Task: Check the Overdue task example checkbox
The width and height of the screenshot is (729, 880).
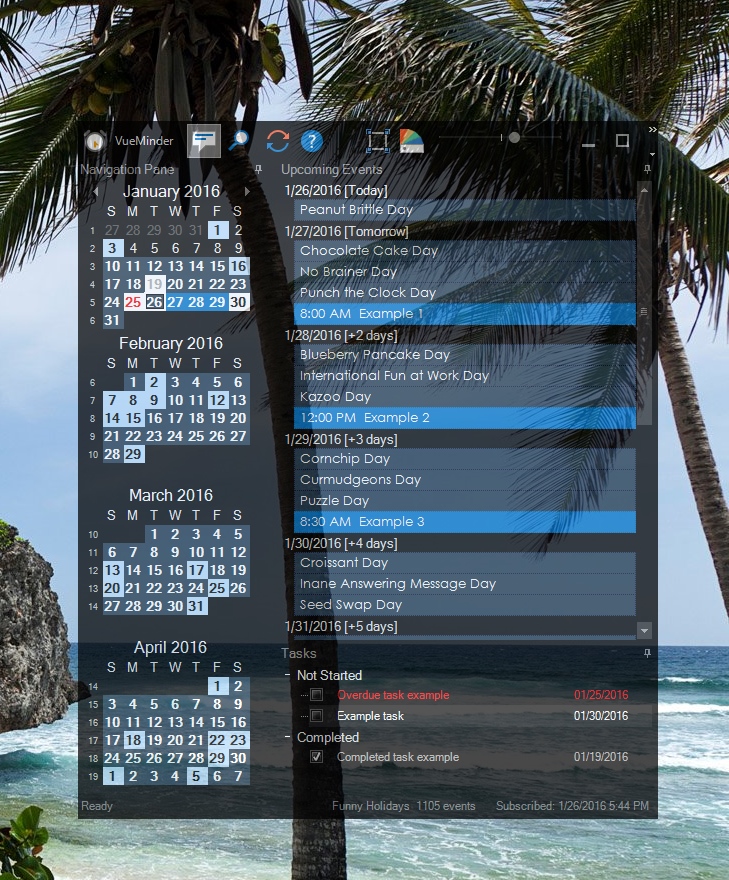Action: [x=317, y=695]
